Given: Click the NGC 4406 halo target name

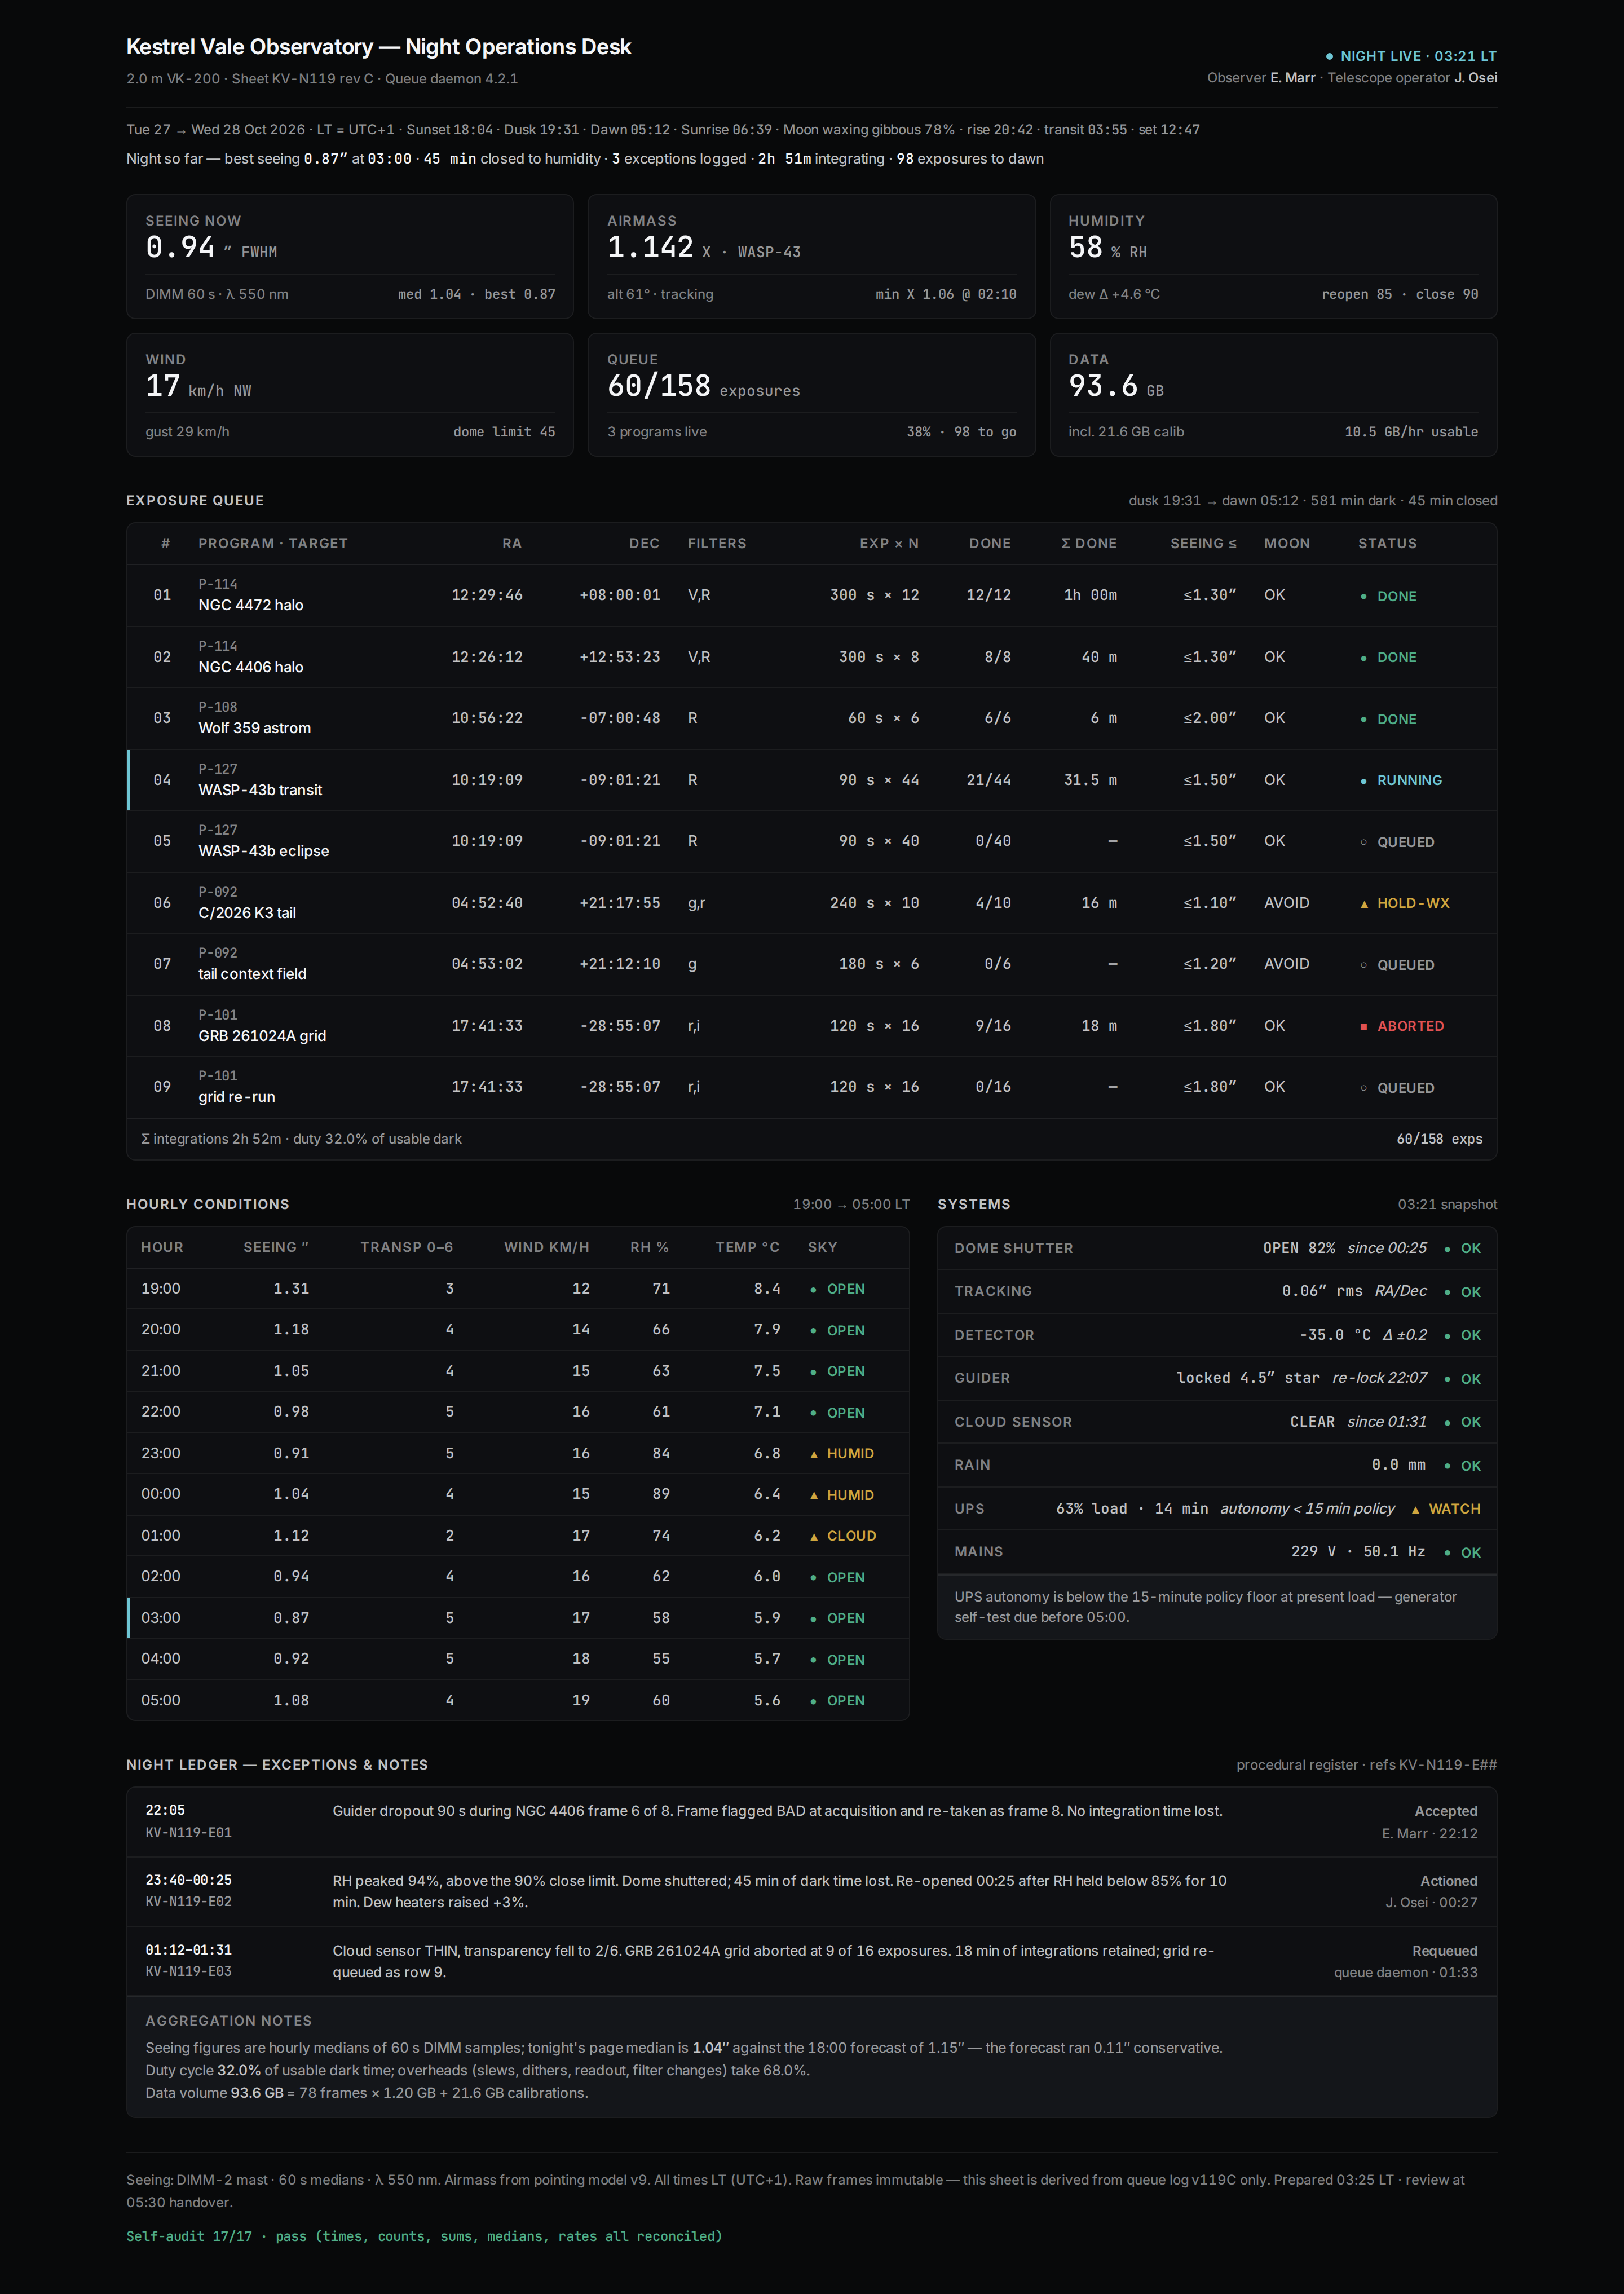Looking at the screenshot, I should 251,667.
